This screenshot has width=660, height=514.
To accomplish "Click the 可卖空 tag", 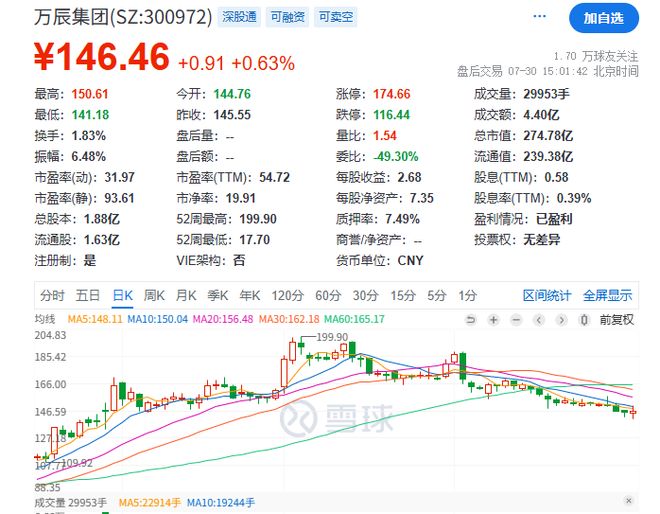I will (x=335, y=17).
